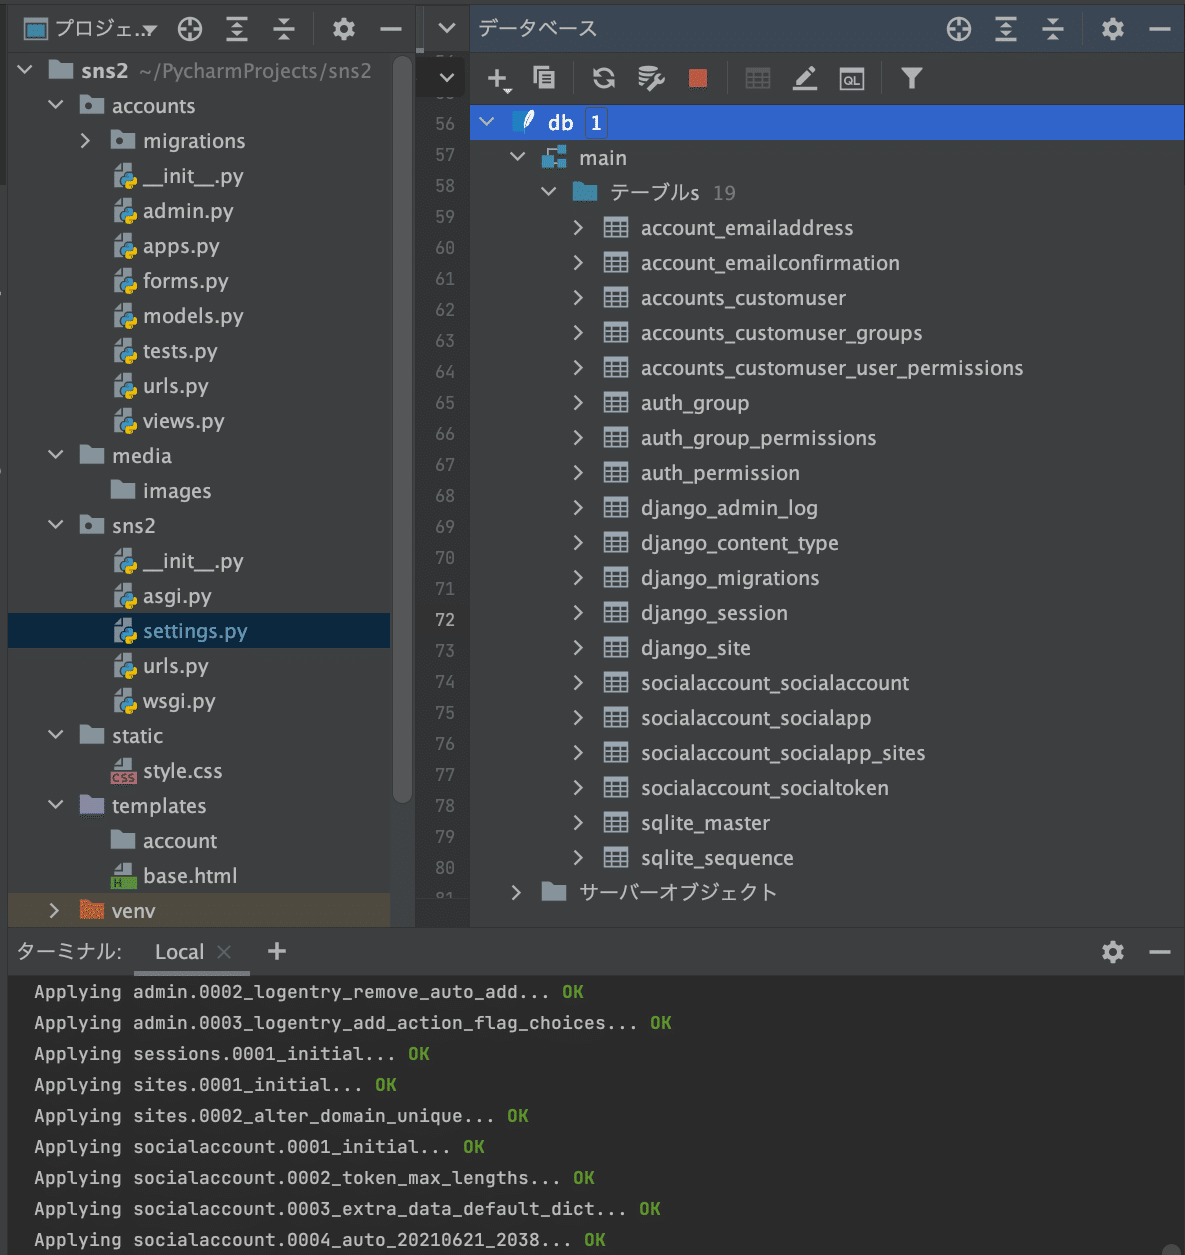
Task: Expand all in Database panel header
Action: (1006, 29)
